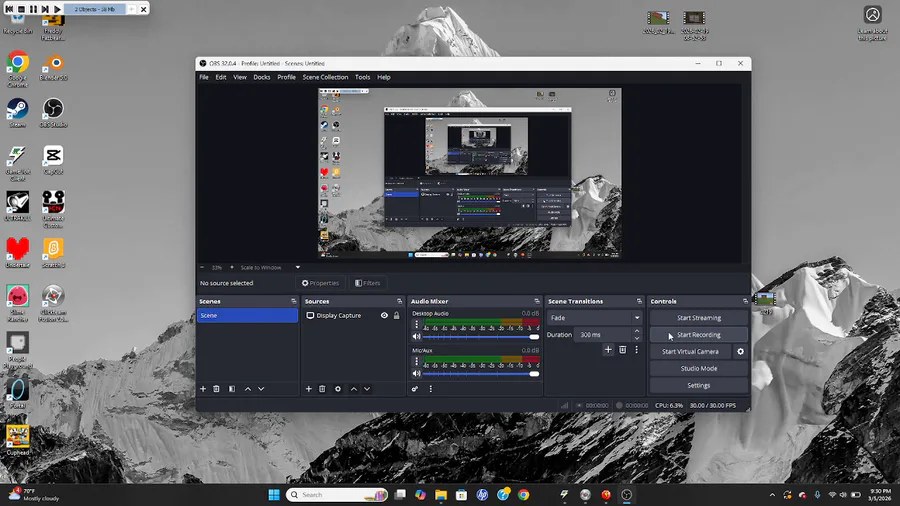
Task: Delete scene transition with trash icon
Action: (623, 349)
